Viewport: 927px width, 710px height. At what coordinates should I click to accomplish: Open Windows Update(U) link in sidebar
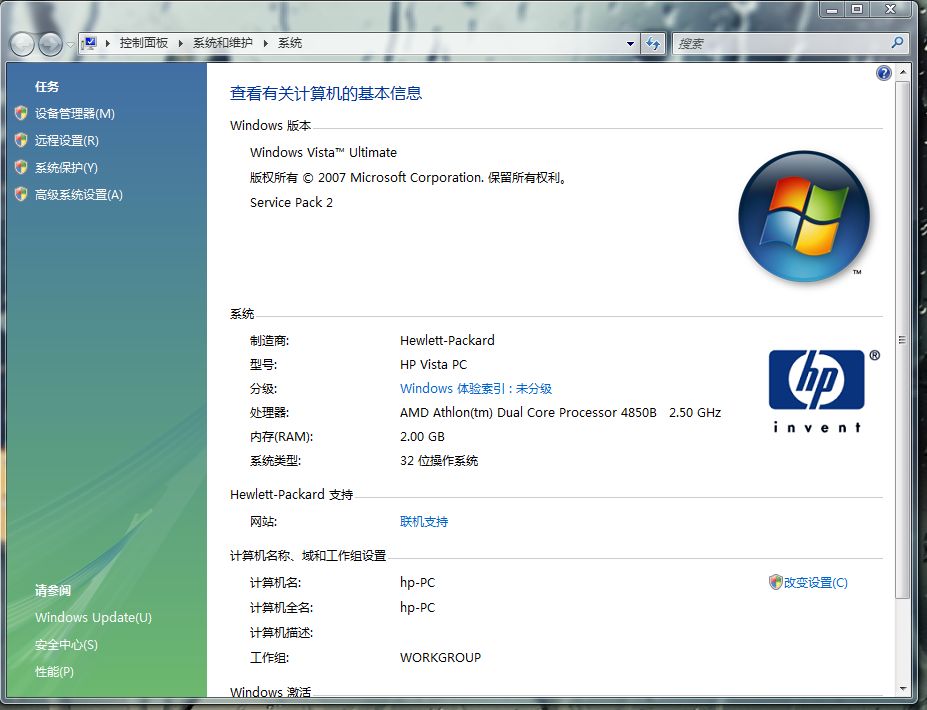[x=93, y=618]
